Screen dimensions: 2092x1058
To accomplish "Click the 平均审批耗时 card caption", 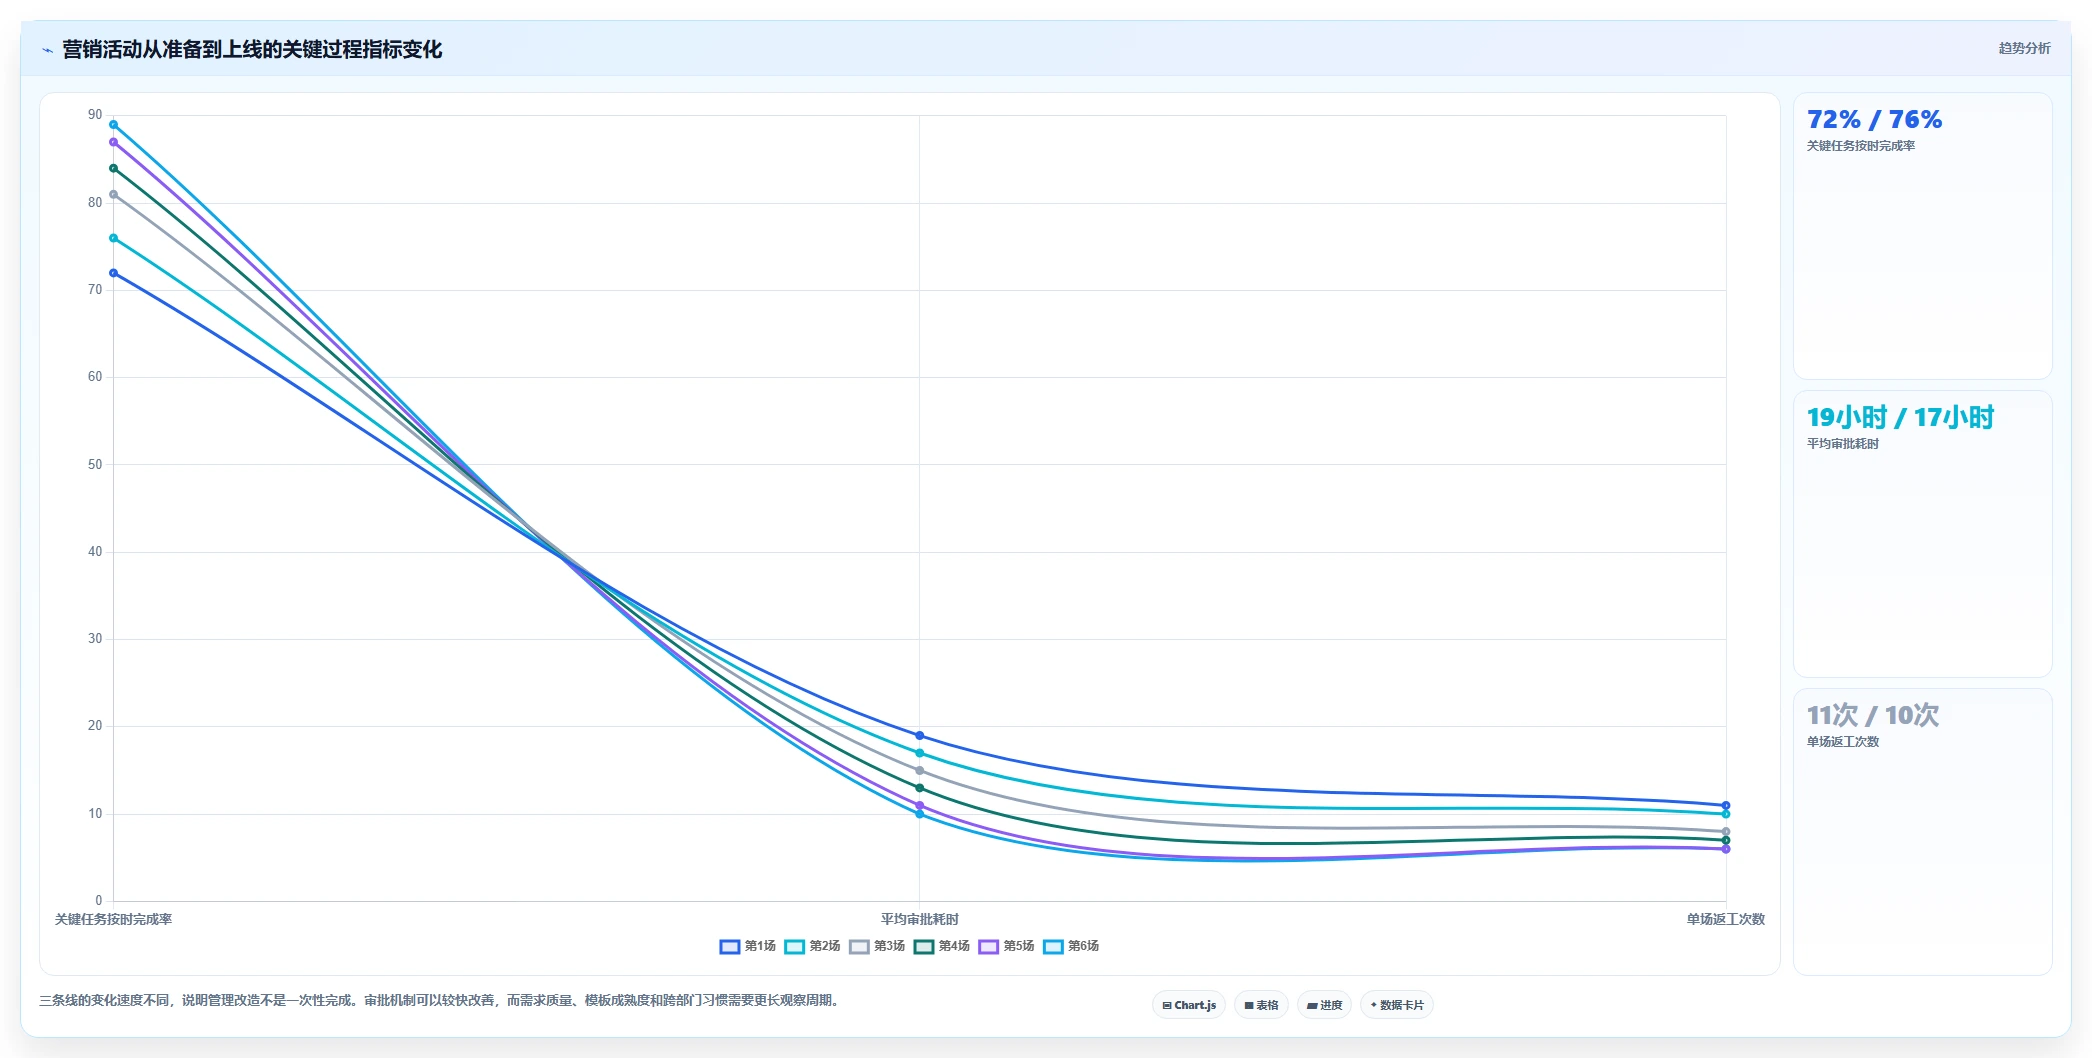I will pyautogui.click(x=1842, y=444).
